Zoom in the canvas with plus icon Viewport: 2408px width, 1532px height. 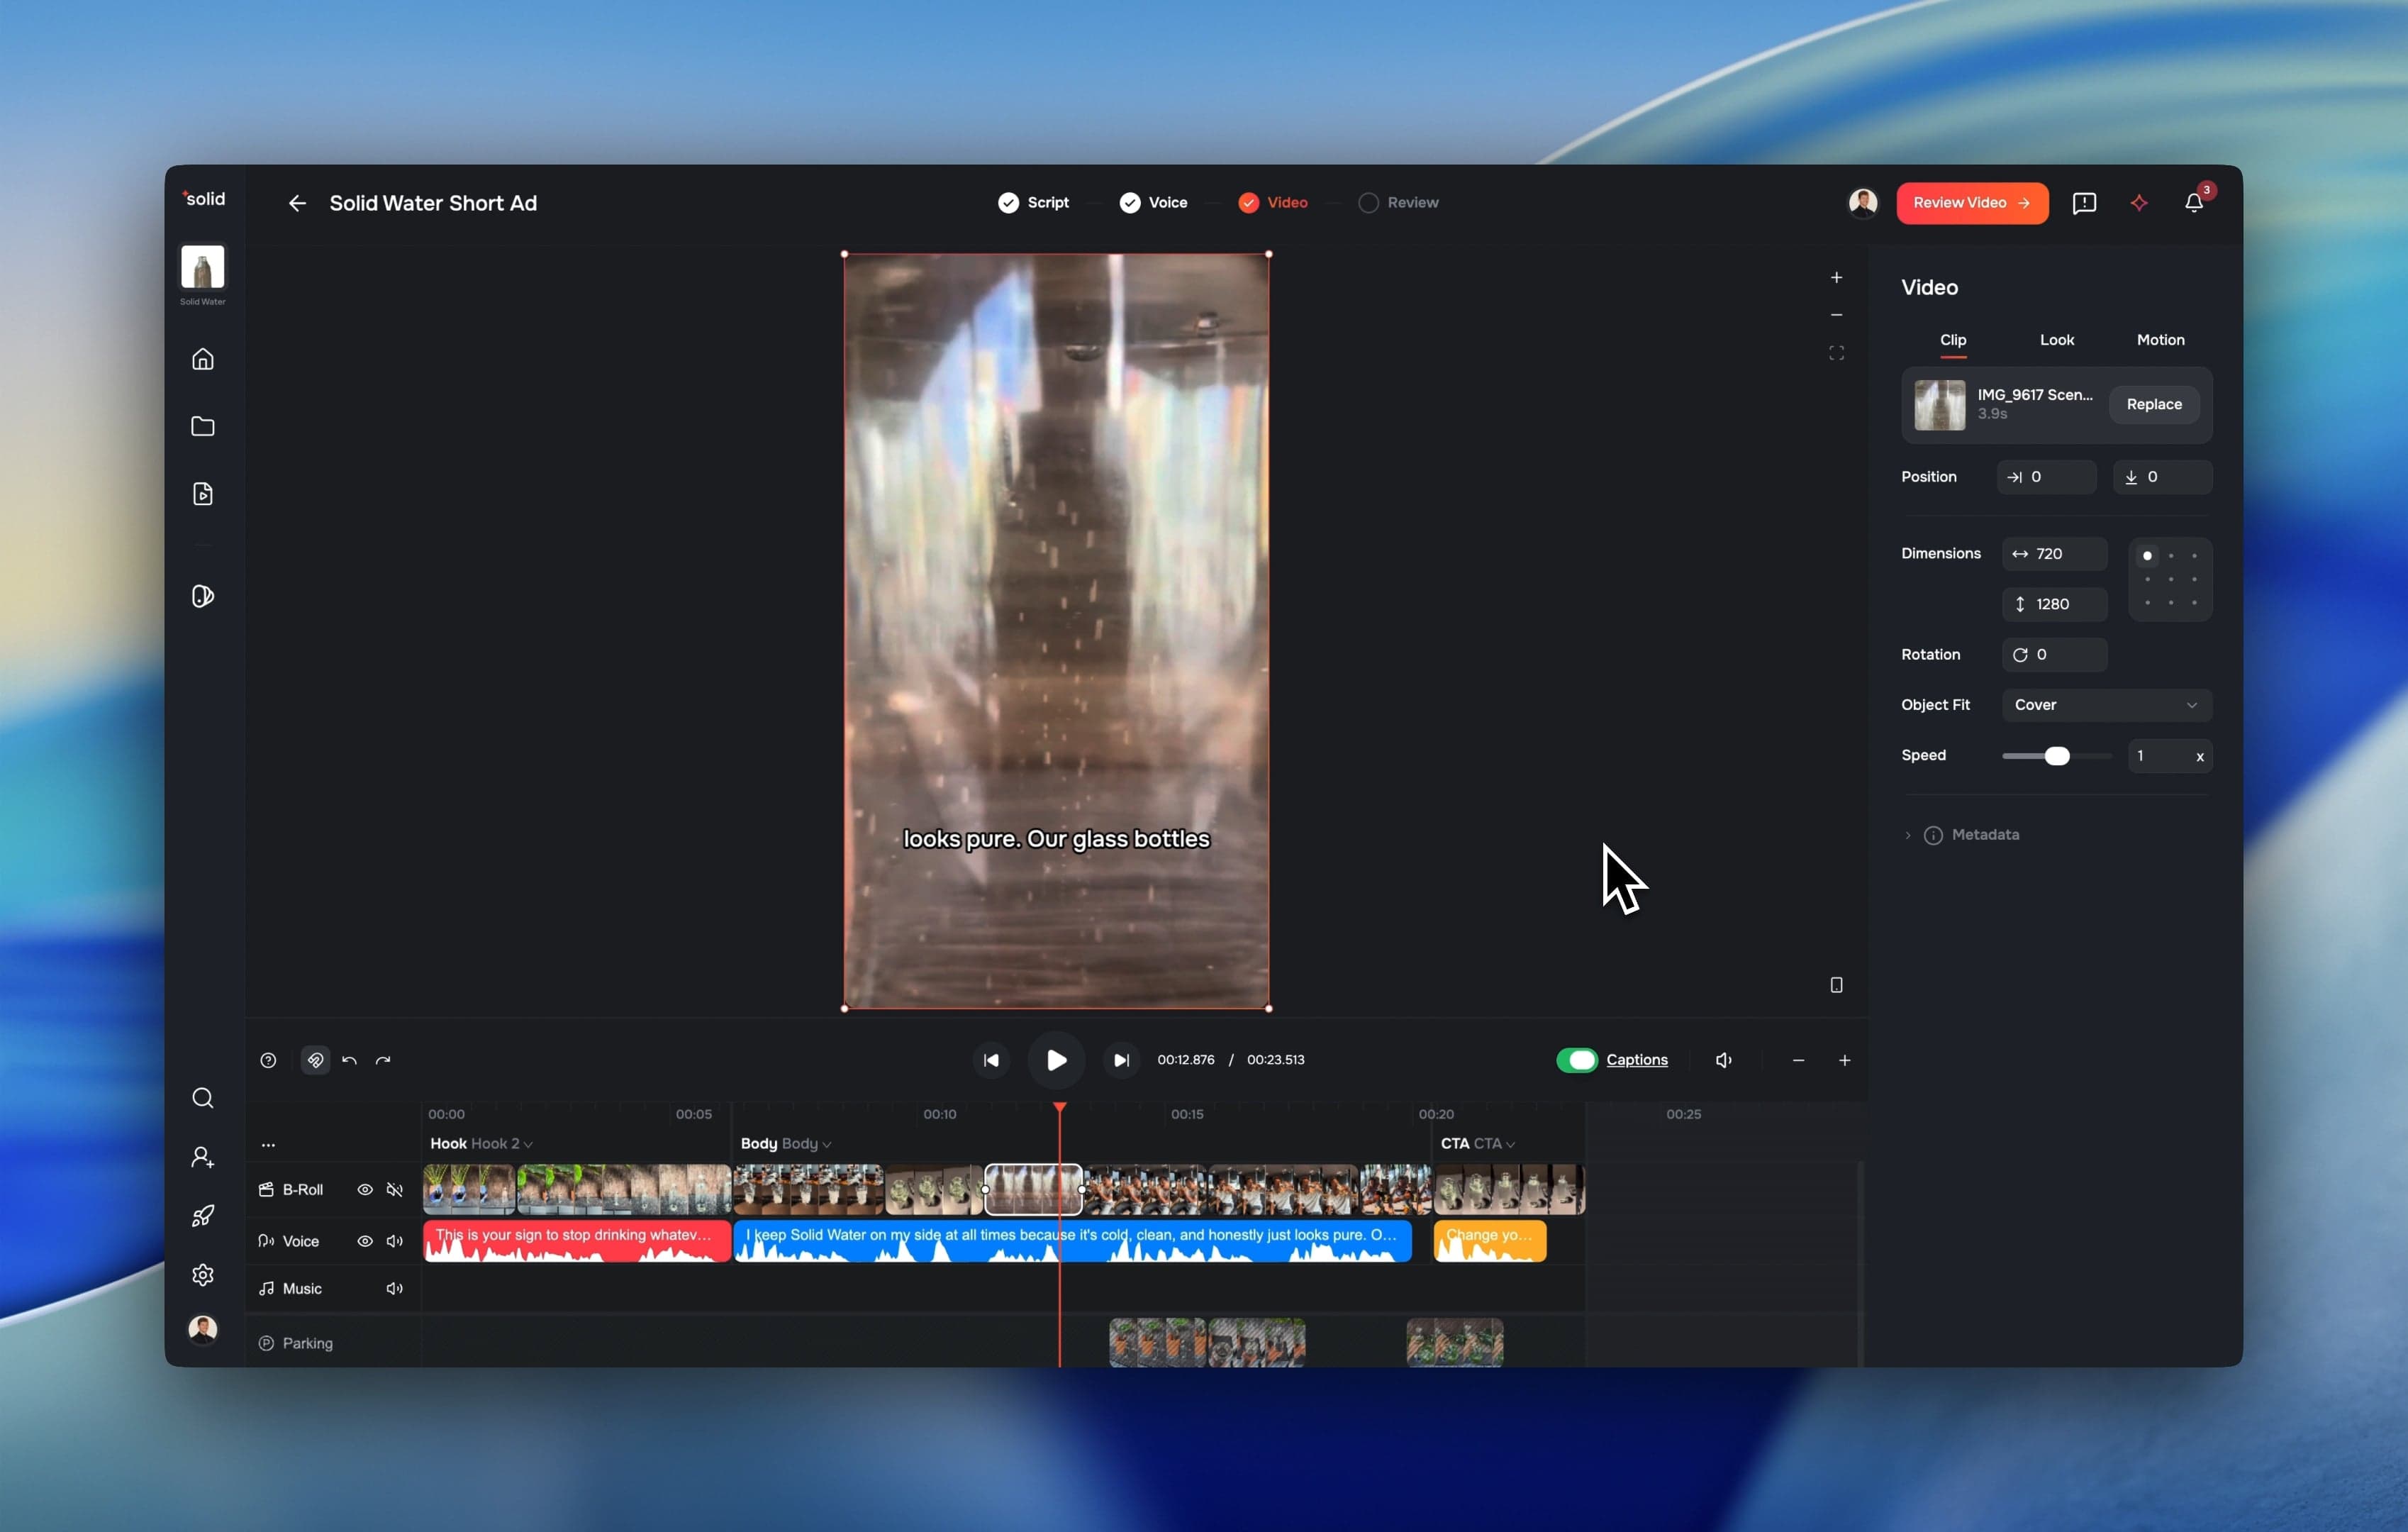pos(1836,278)
